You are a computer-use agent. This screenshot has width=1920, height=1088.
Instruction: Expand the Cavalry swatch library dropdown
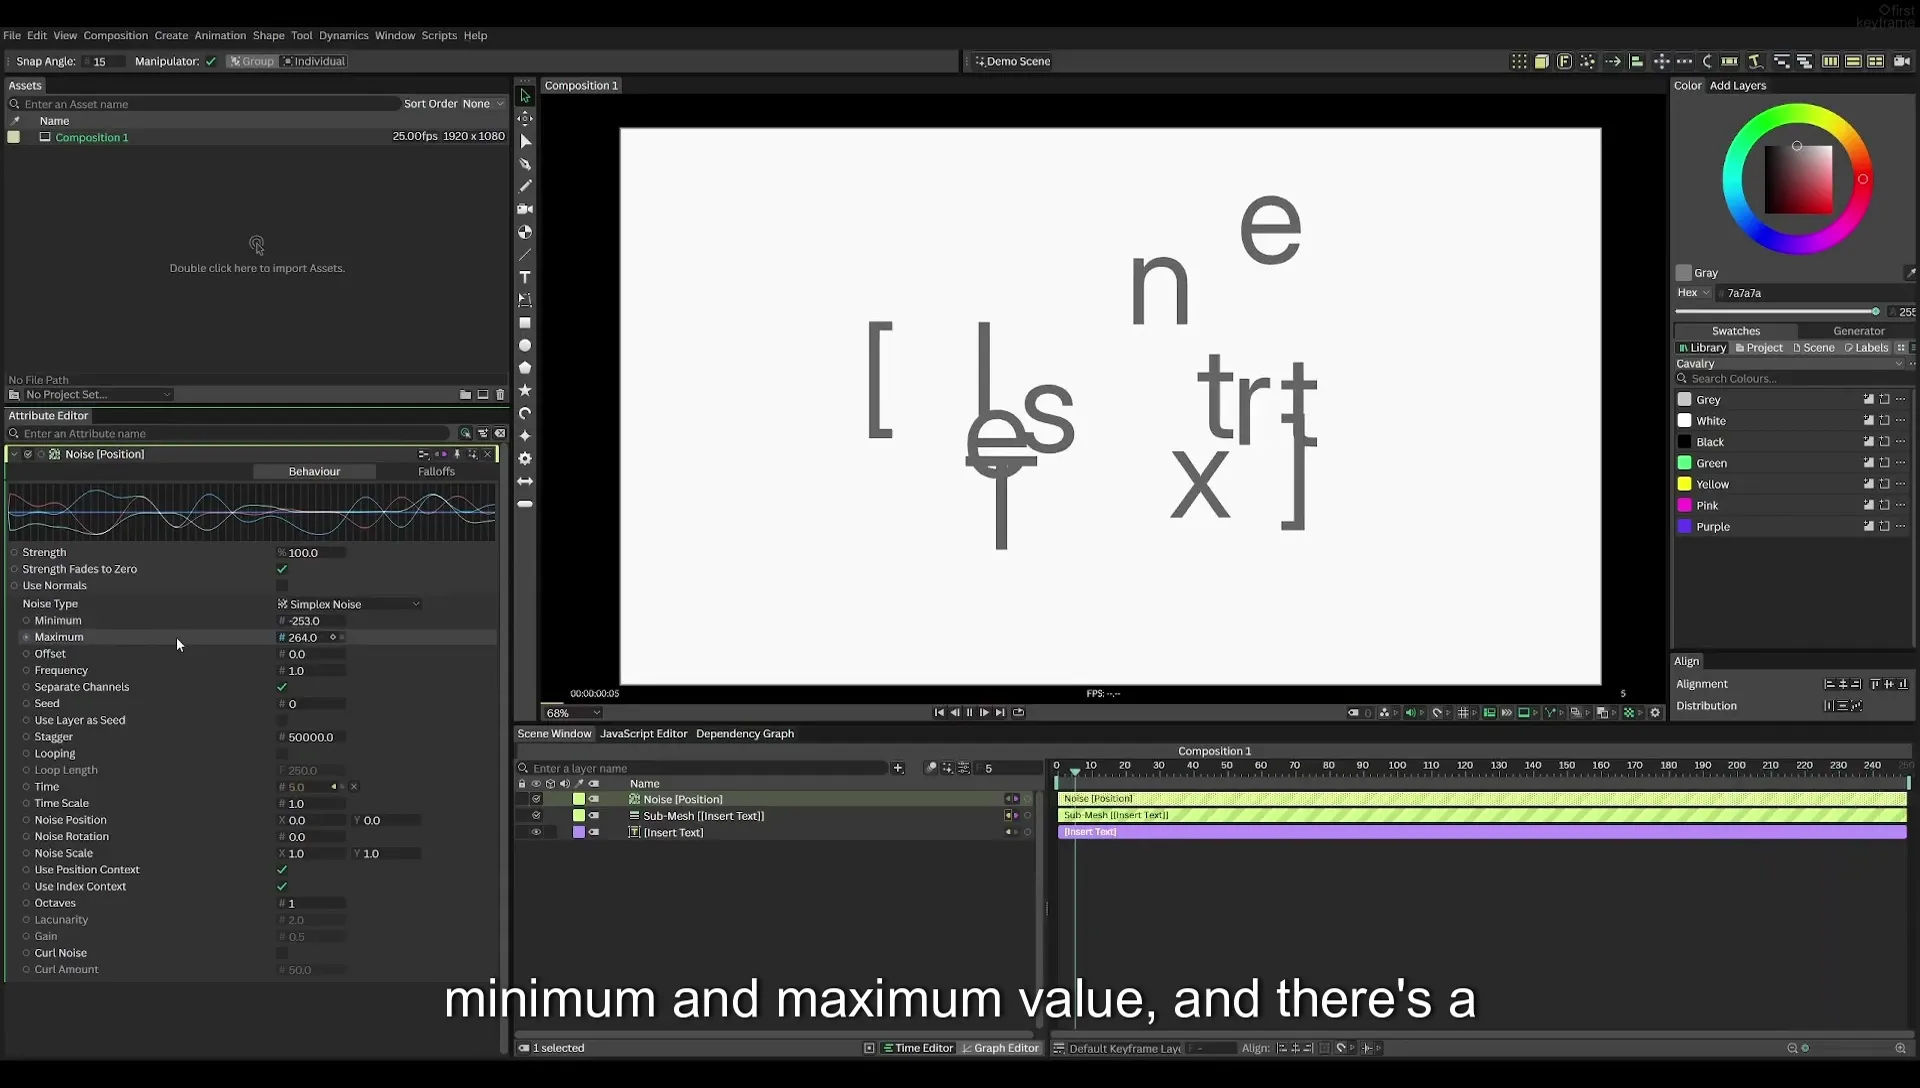(x=1790, y=364)
